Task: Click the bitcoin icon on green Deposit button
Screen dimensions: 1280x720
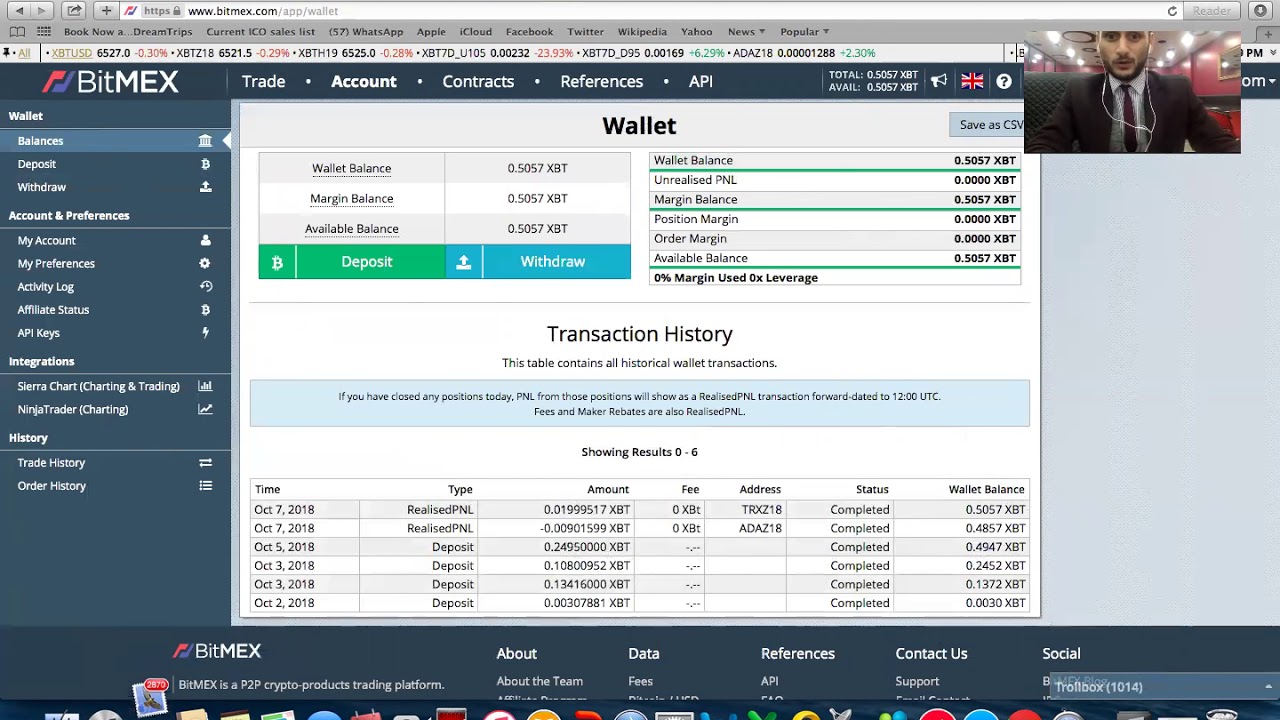Action: click(277, 262)
